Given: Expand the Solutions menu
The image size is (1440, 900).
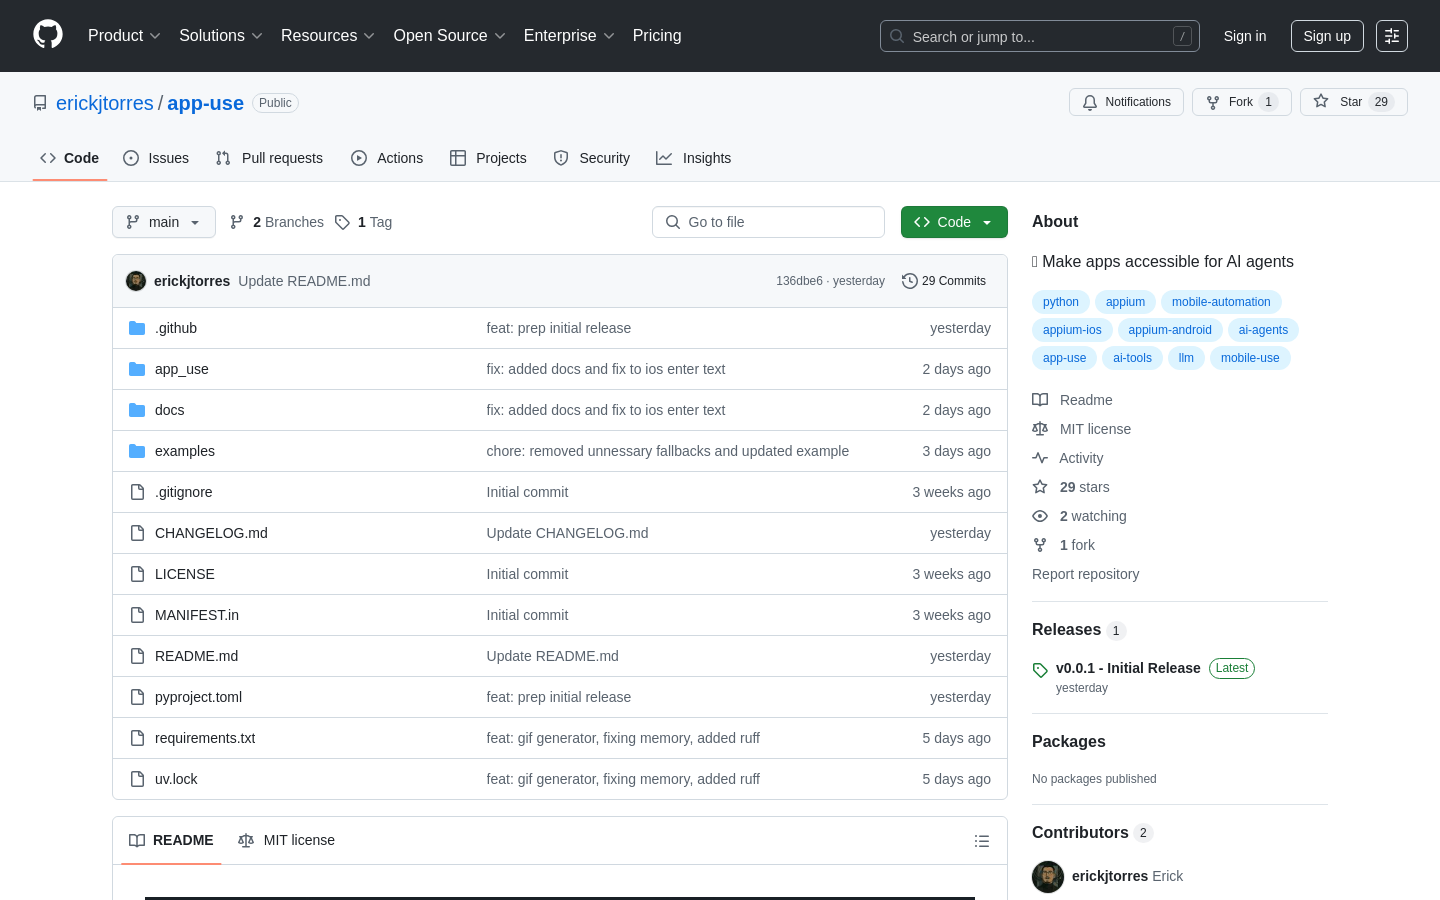Looking at the screenshot, I should pyautogui.click(x=221, y=36).
